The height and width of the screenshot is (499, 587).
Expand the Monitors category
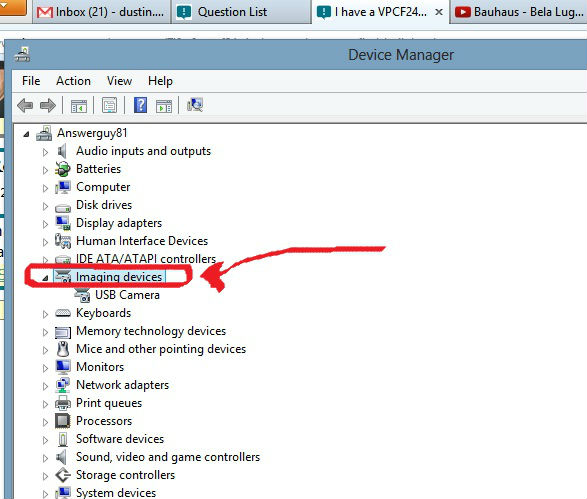point(45,368)
